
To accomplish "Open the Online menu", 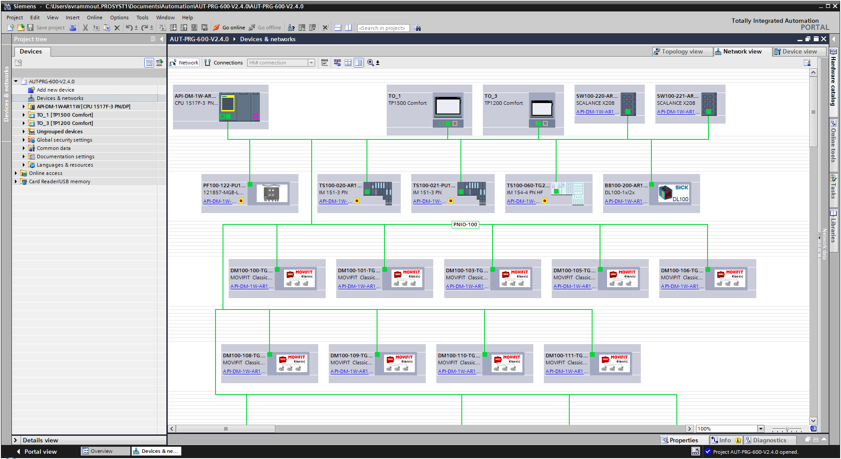I will tap(94, 18).
